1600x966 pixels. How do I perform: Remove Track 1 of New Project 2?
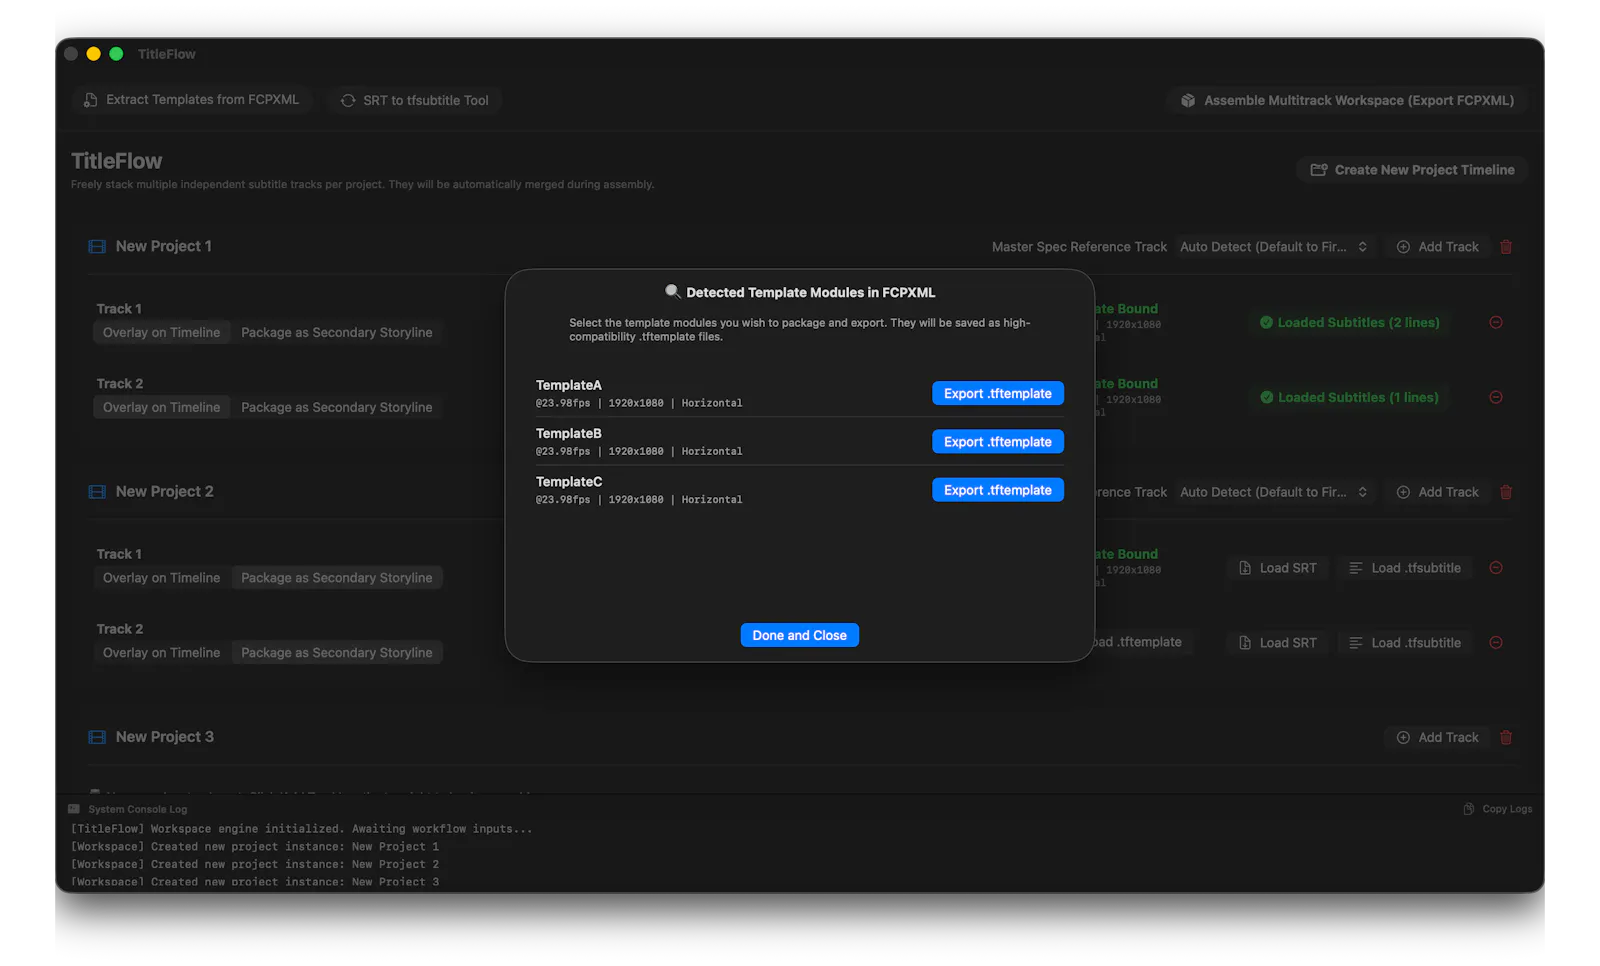1496,567
